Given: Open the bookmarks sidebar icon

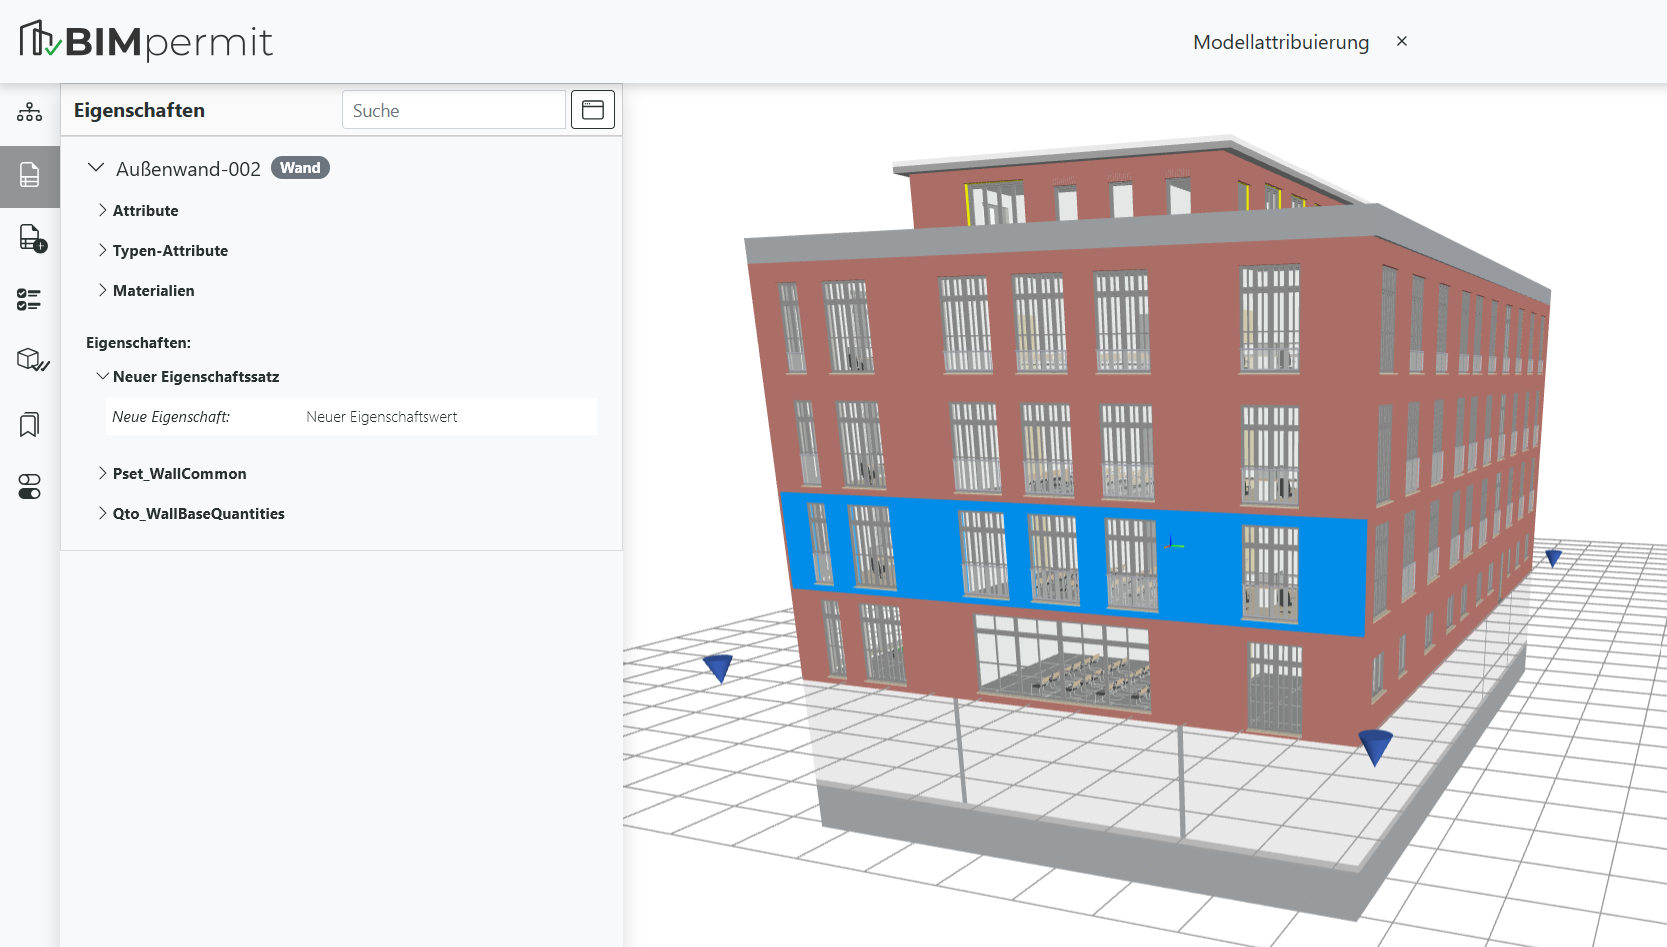Looking at the screenshot, I should (x=30, y=424).
